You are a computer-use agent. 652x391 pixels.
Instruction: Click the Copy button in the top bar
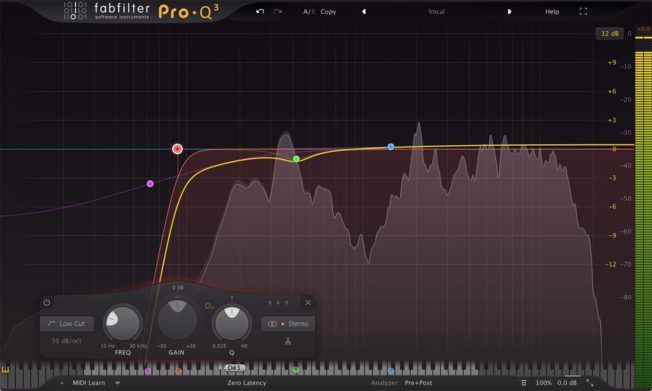click(x=328, y=12)
